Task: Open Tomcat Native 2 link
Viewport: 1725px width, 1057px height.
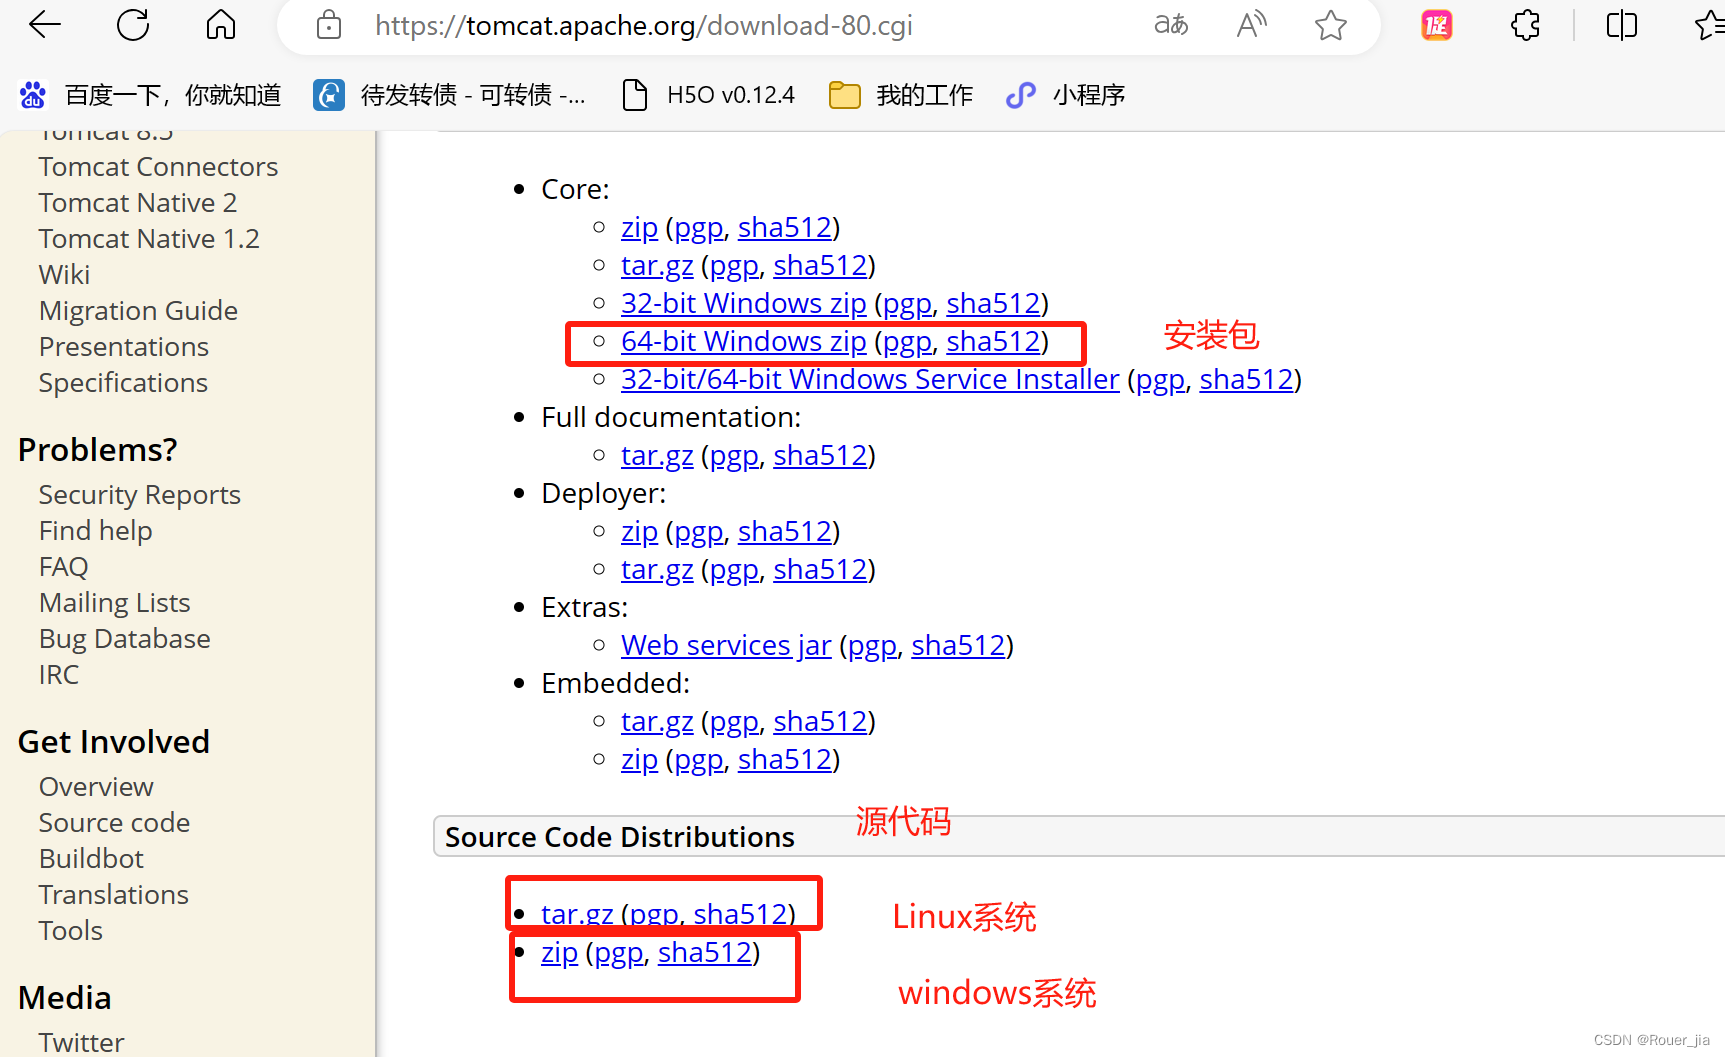Action: (138, 203)
